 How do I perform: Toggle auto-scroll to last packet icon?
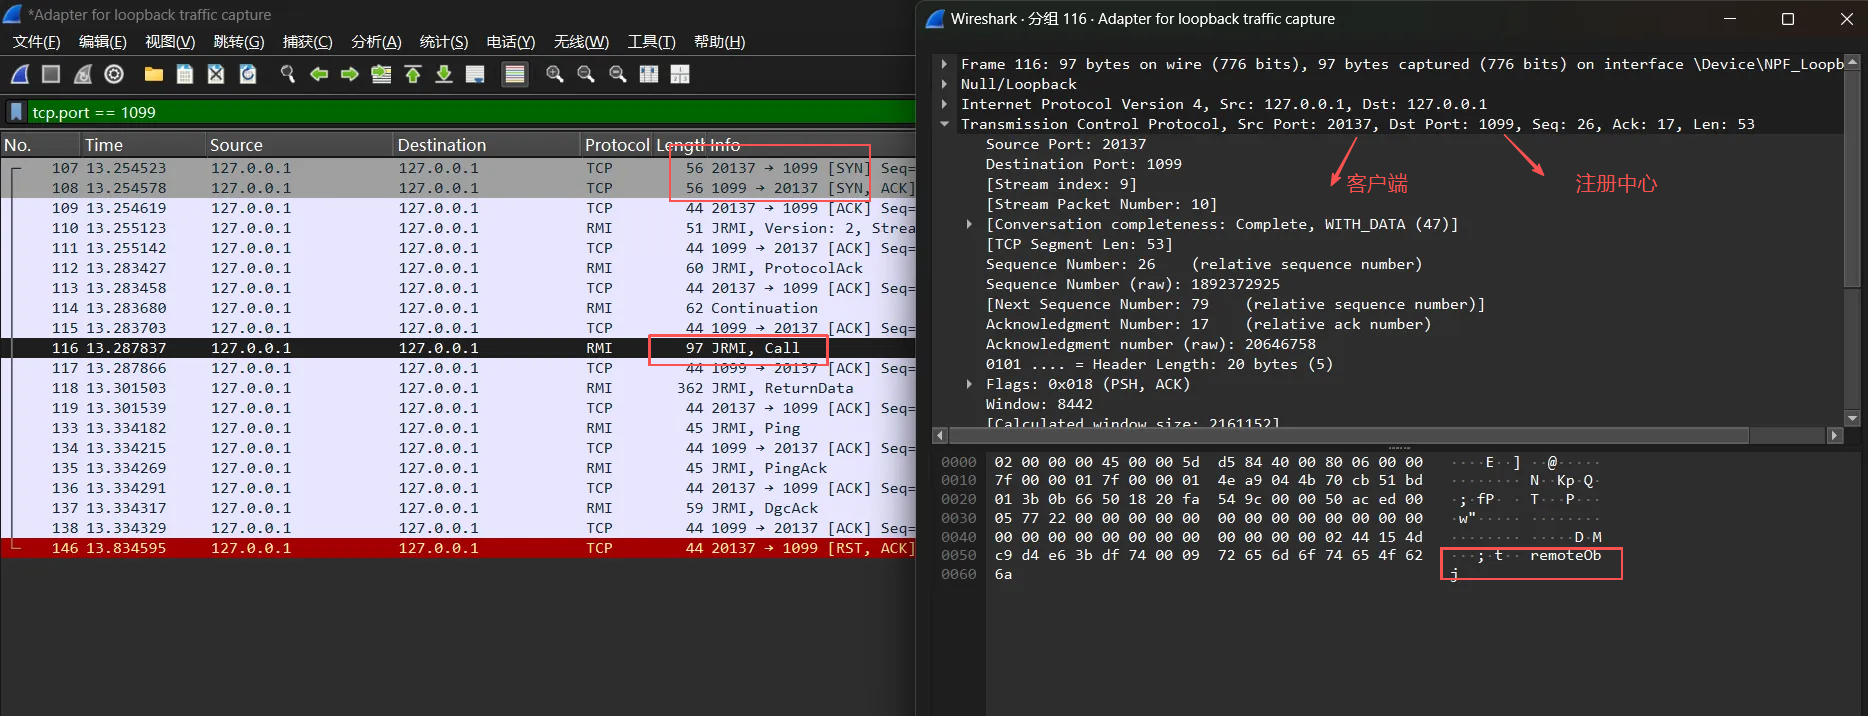coord(475,74)
